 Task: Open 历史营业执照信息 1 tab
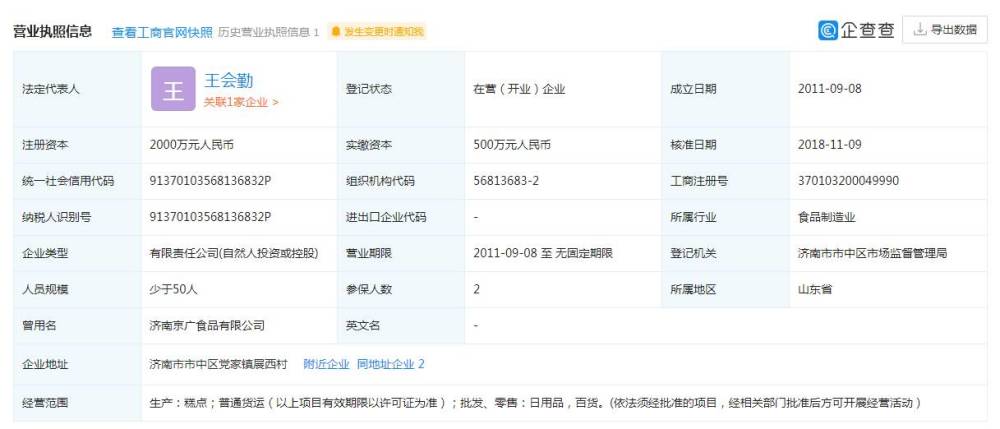(268, 32)
